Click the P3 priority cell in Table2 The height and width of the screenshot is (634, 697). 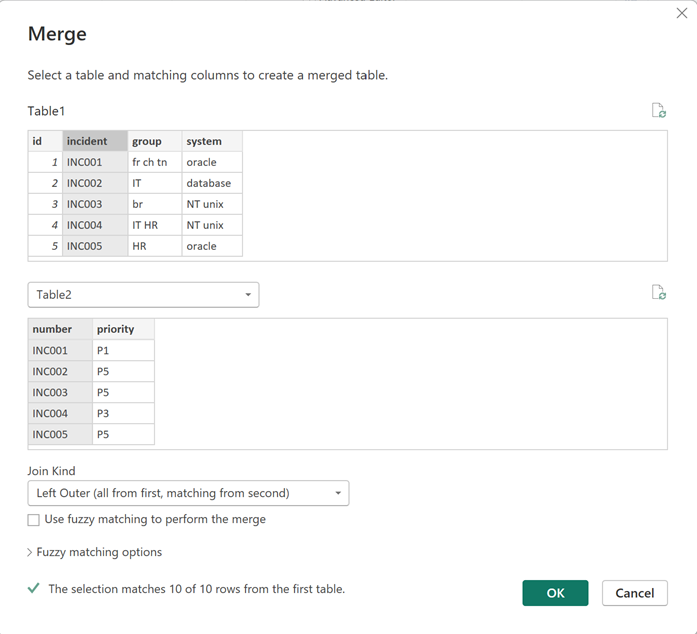pyautogui.click(x=122, y=413)
